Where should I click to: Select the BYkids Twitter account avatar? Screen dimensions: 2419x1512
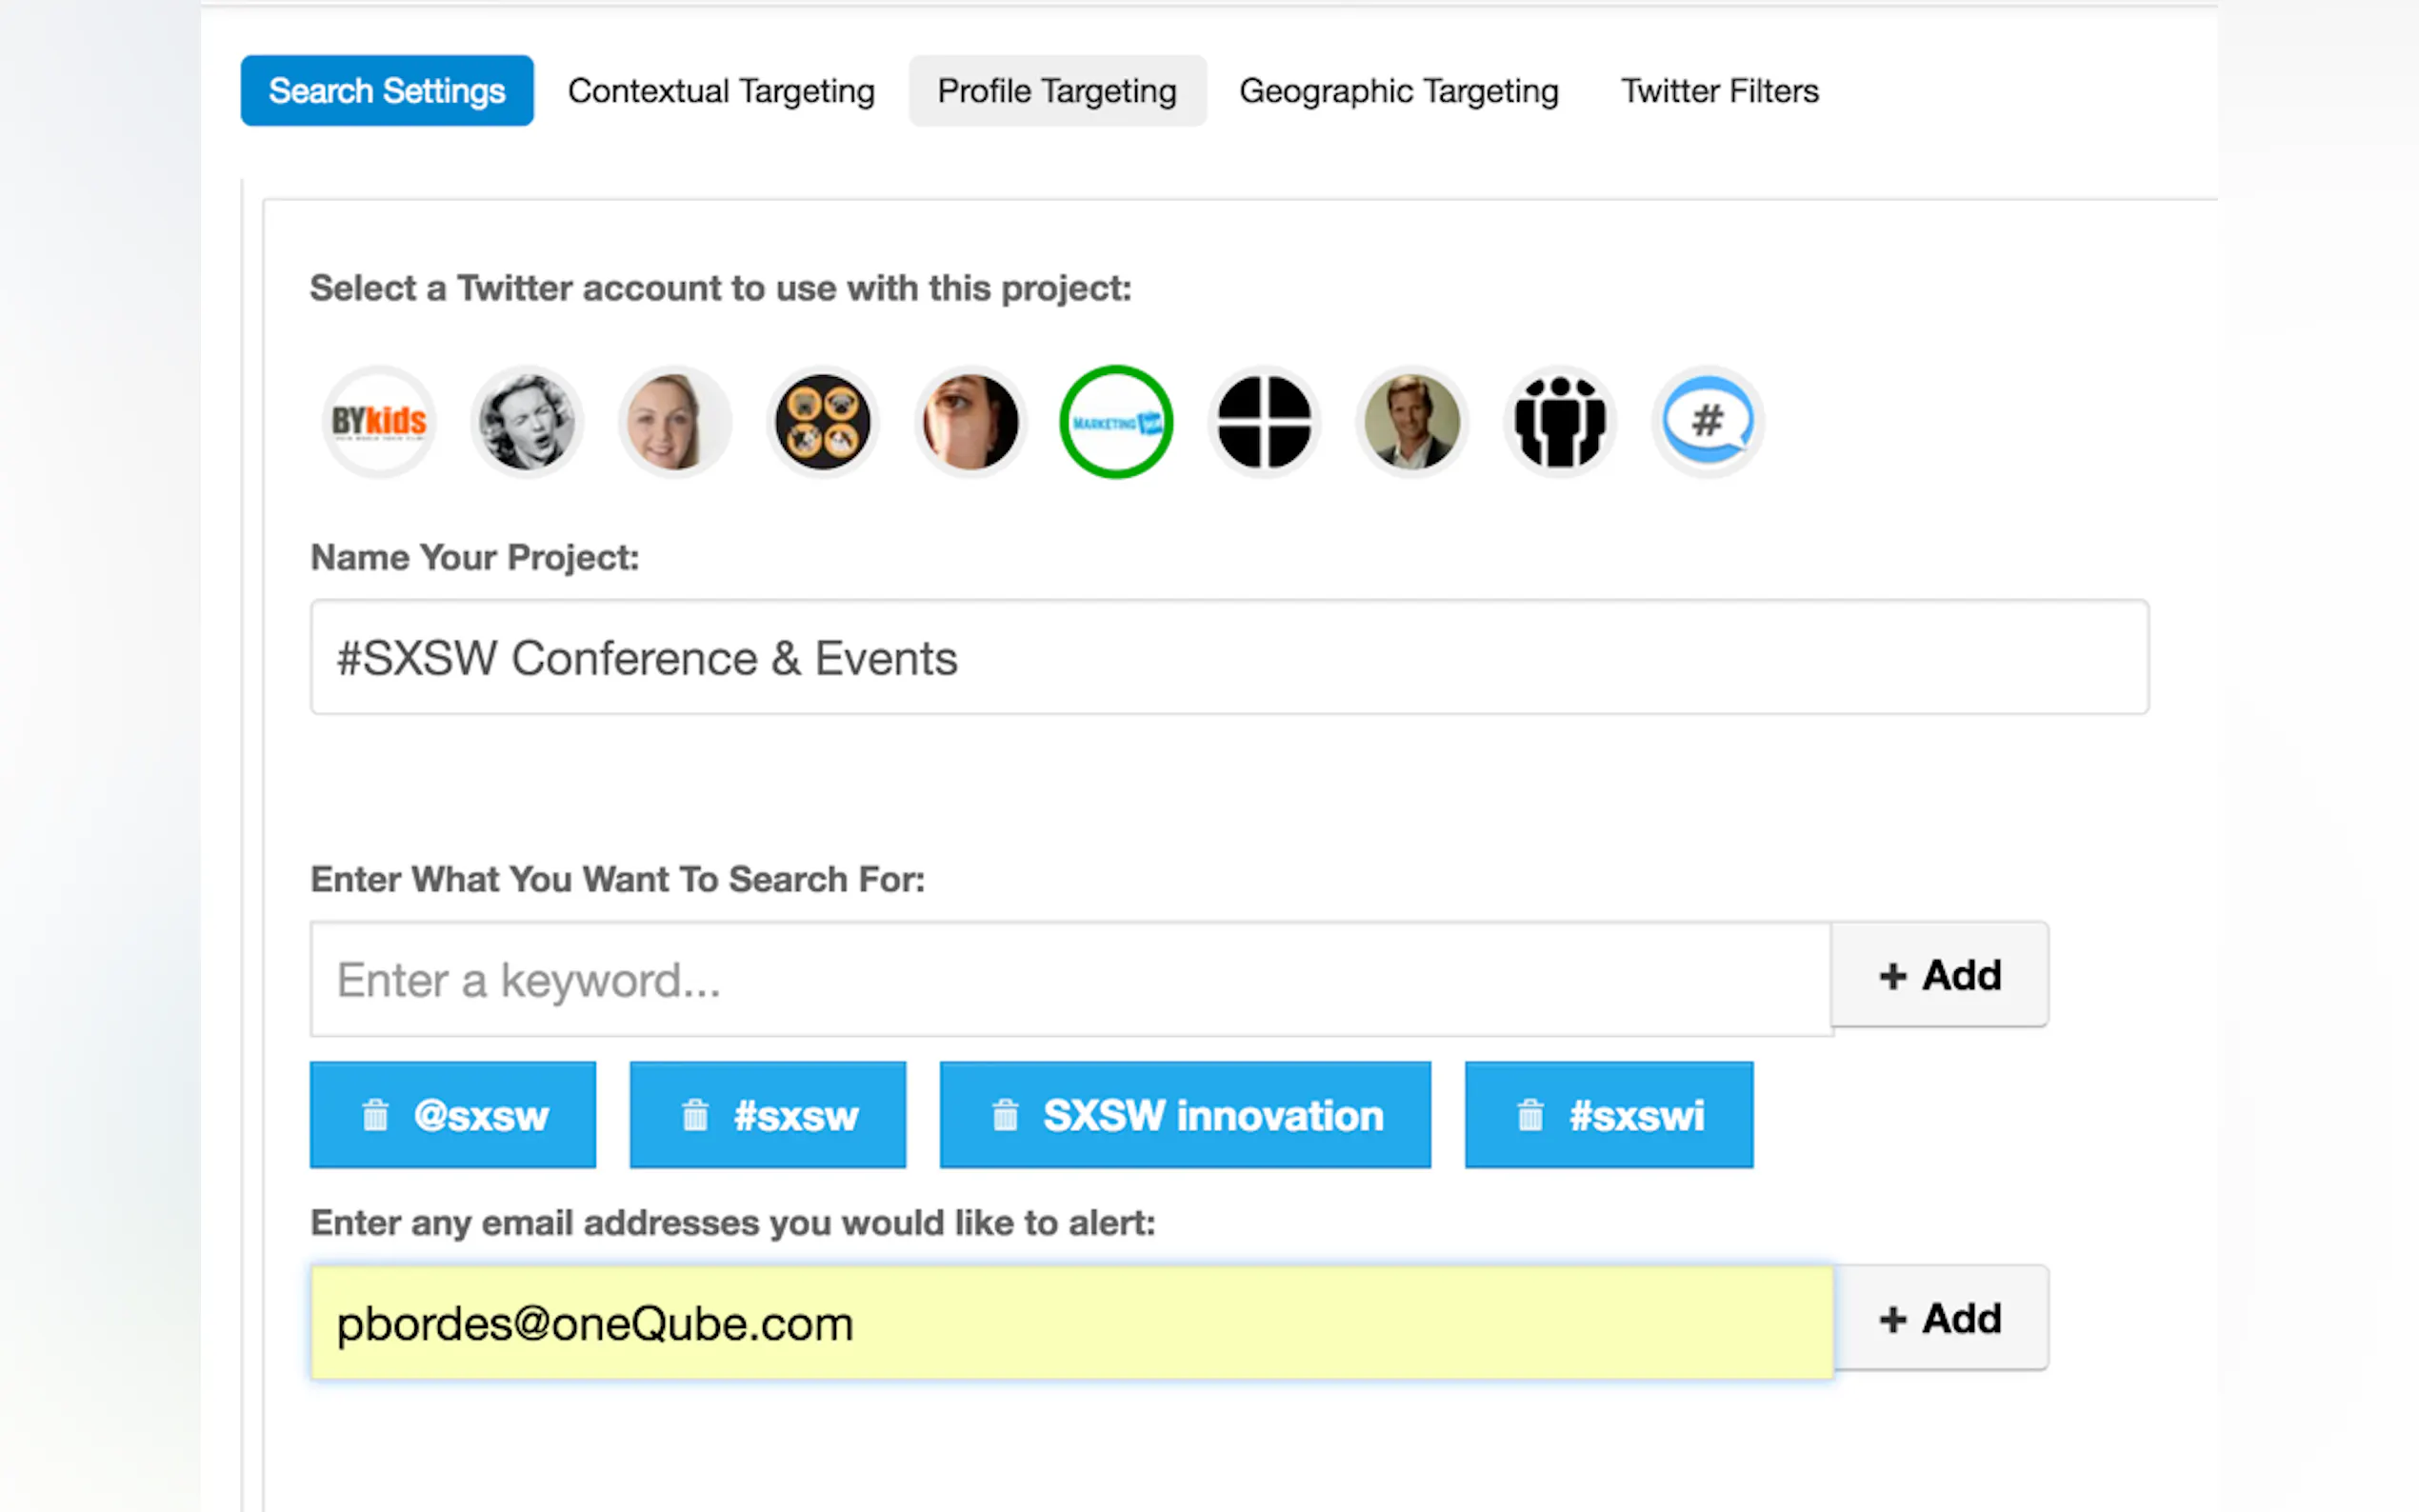[x=379, y=422]
